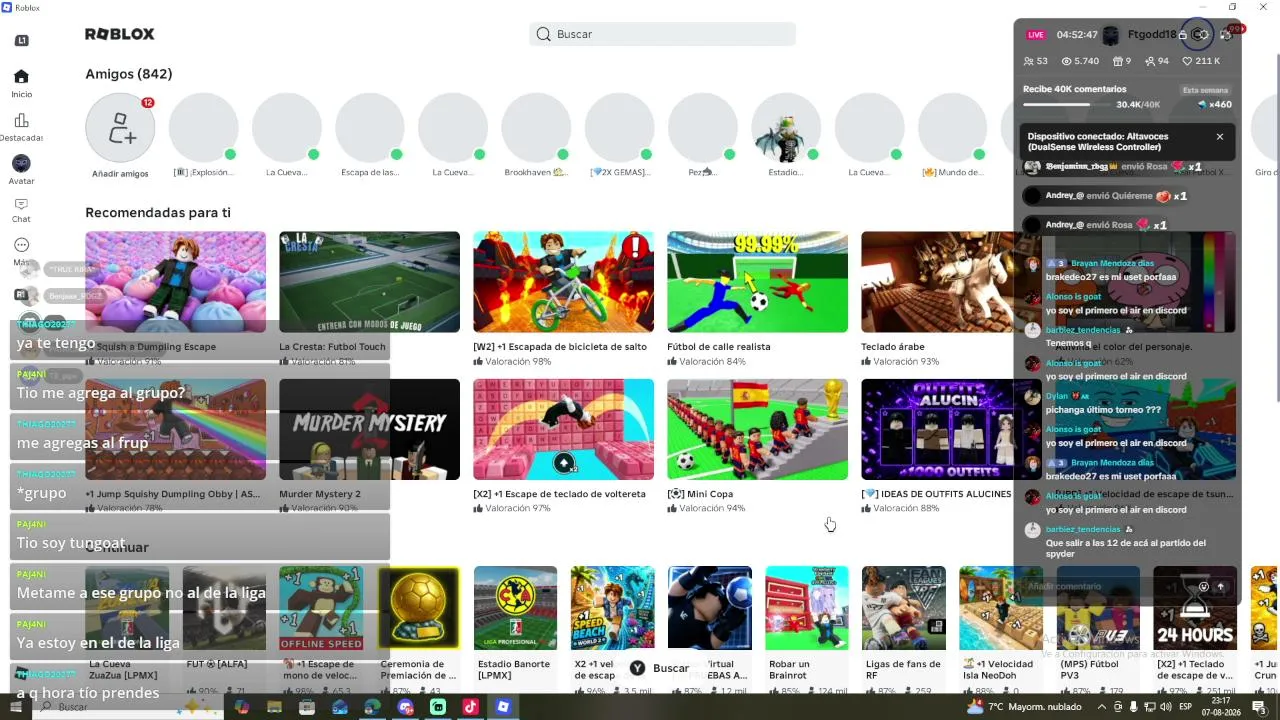Click the L1 controller badge in sidebar
This screenshot has height=720, width=1280.
22,41
